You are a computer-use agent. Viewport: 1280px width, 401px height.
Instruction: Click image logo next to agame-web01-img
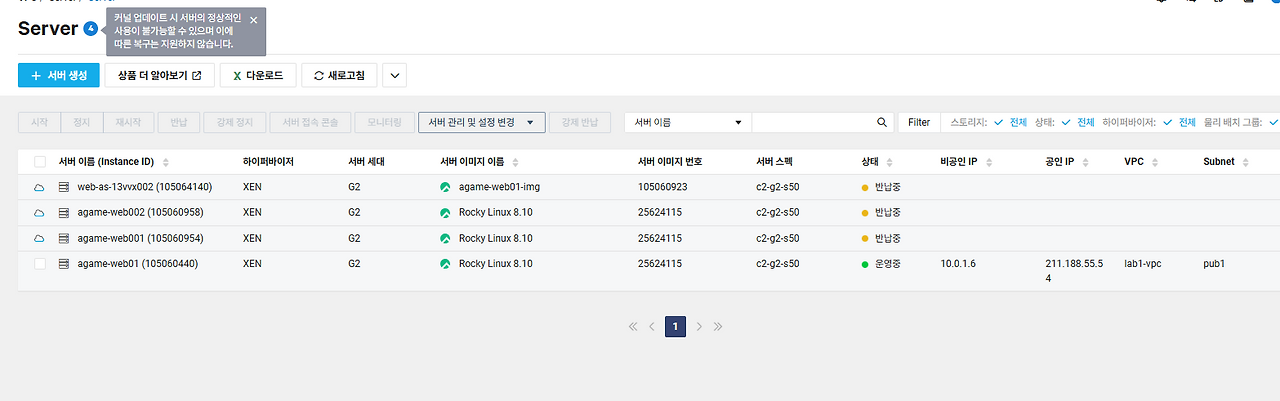(445, 187)
